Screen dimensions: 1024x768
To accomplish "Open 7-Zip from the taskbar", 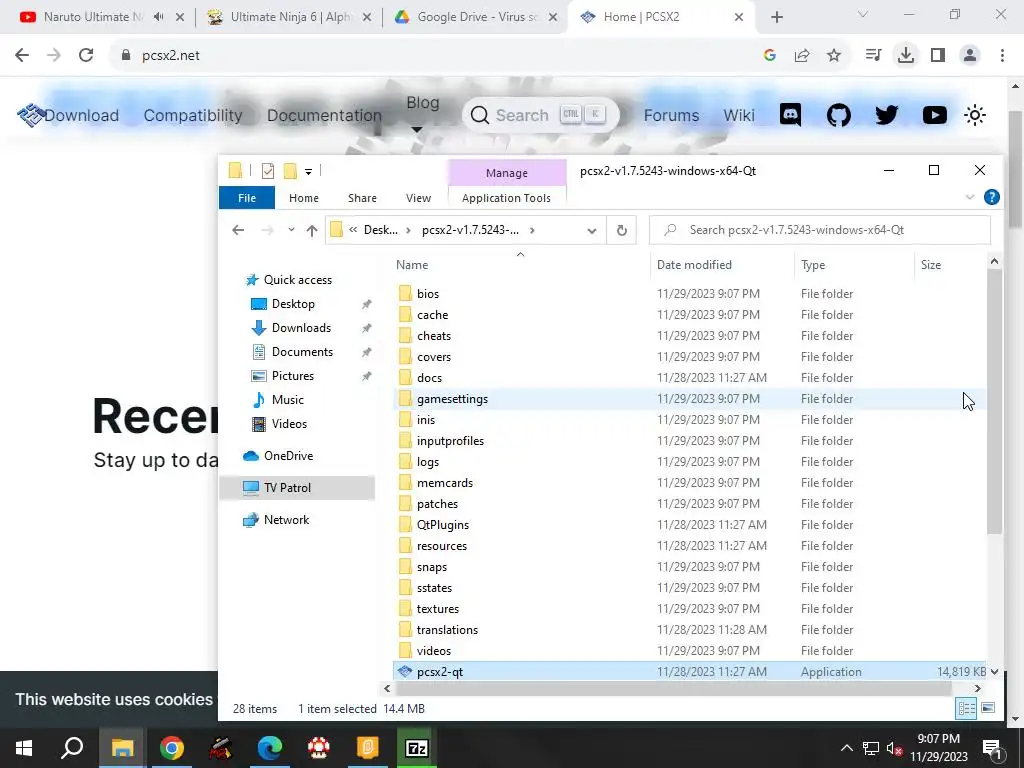I will [417, 748].
